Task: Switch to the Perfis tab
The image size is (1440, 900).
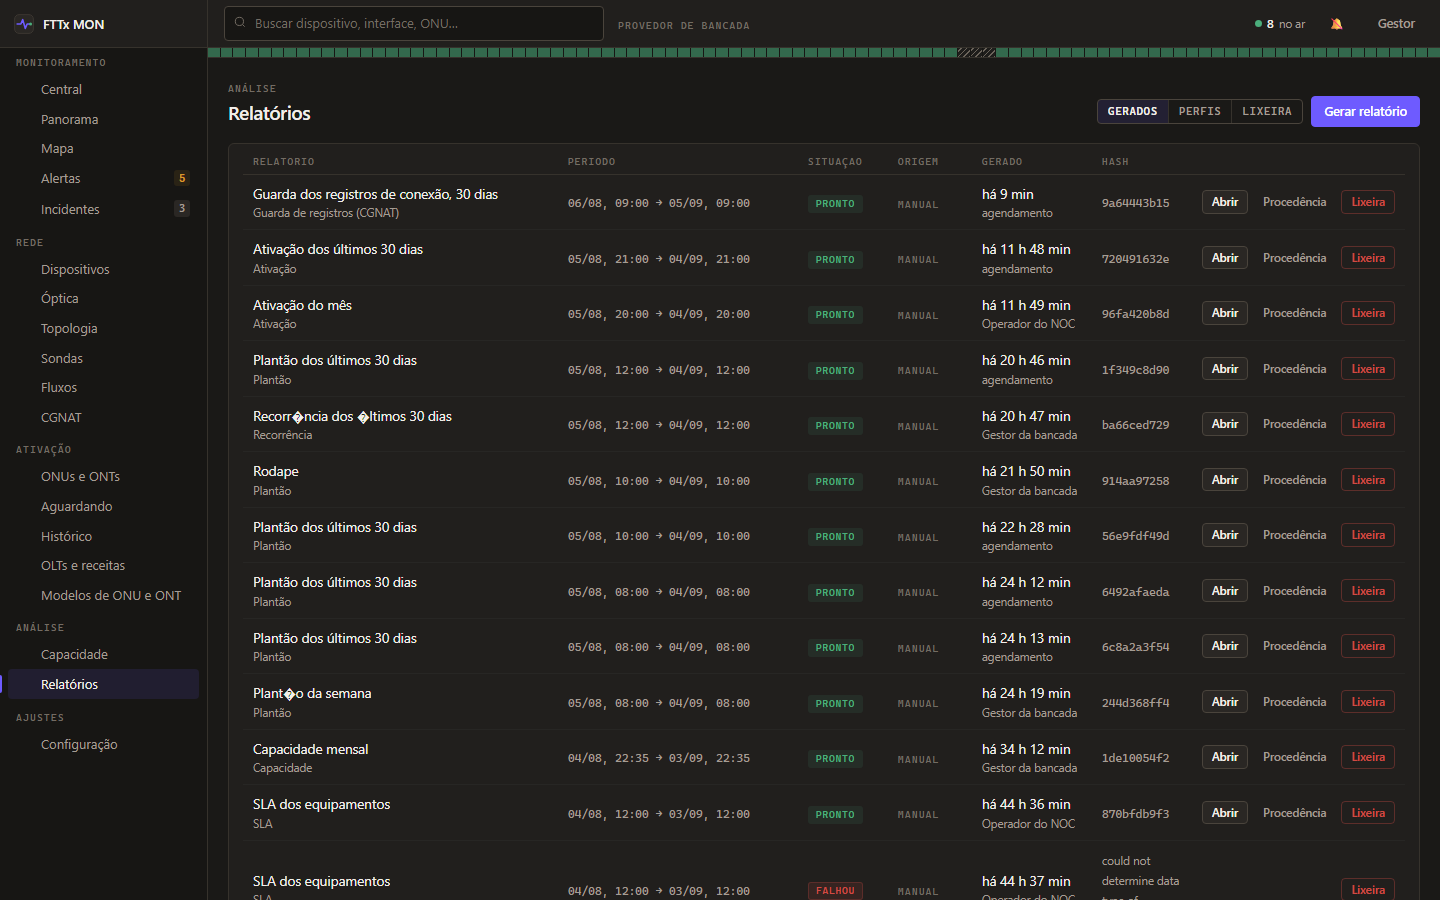Action: (1199, 112)
